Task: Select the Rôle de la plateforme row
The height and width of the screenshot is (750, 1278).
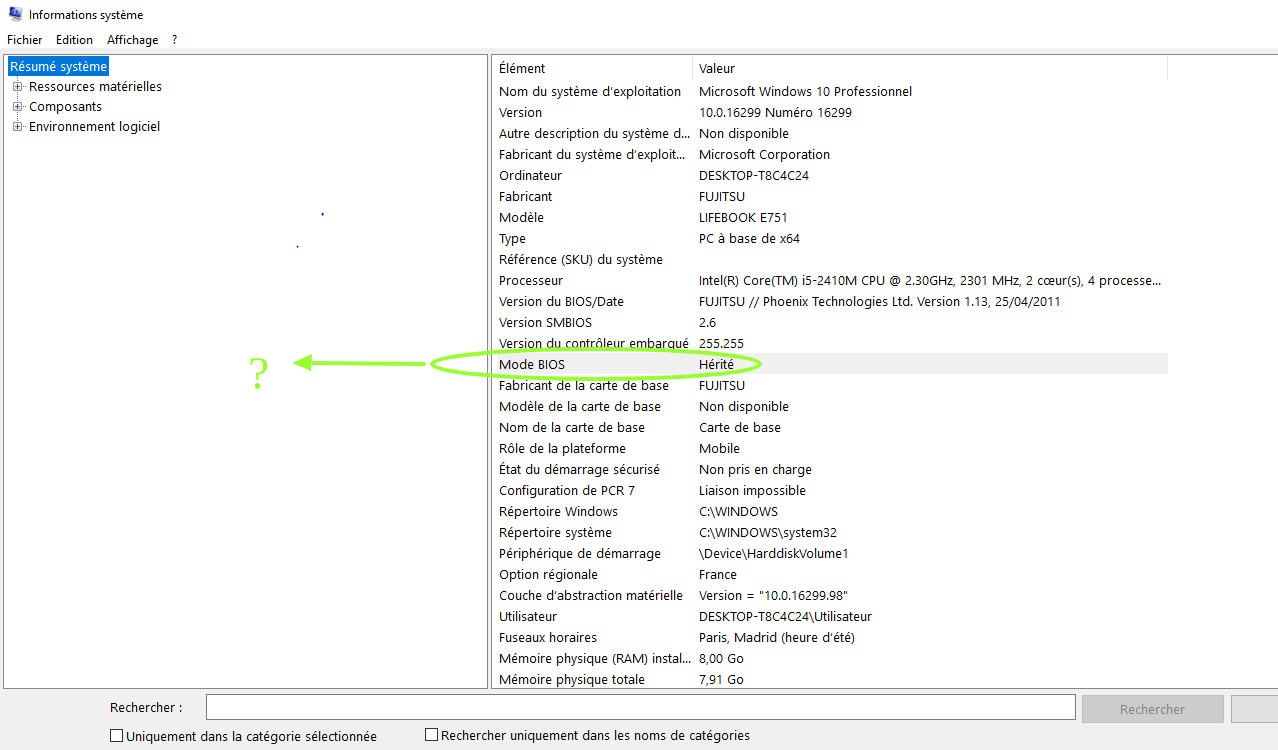Action: tap(830, 449)
